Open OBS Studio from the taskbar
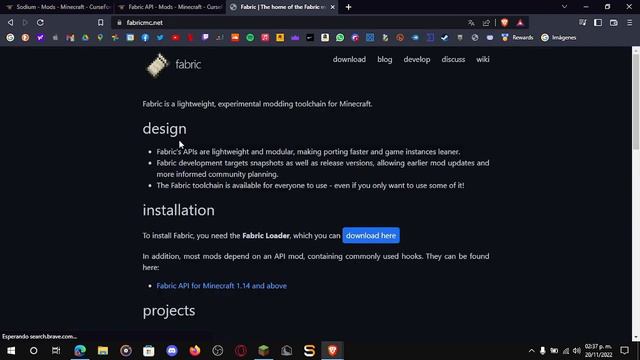 click(218, 351)
